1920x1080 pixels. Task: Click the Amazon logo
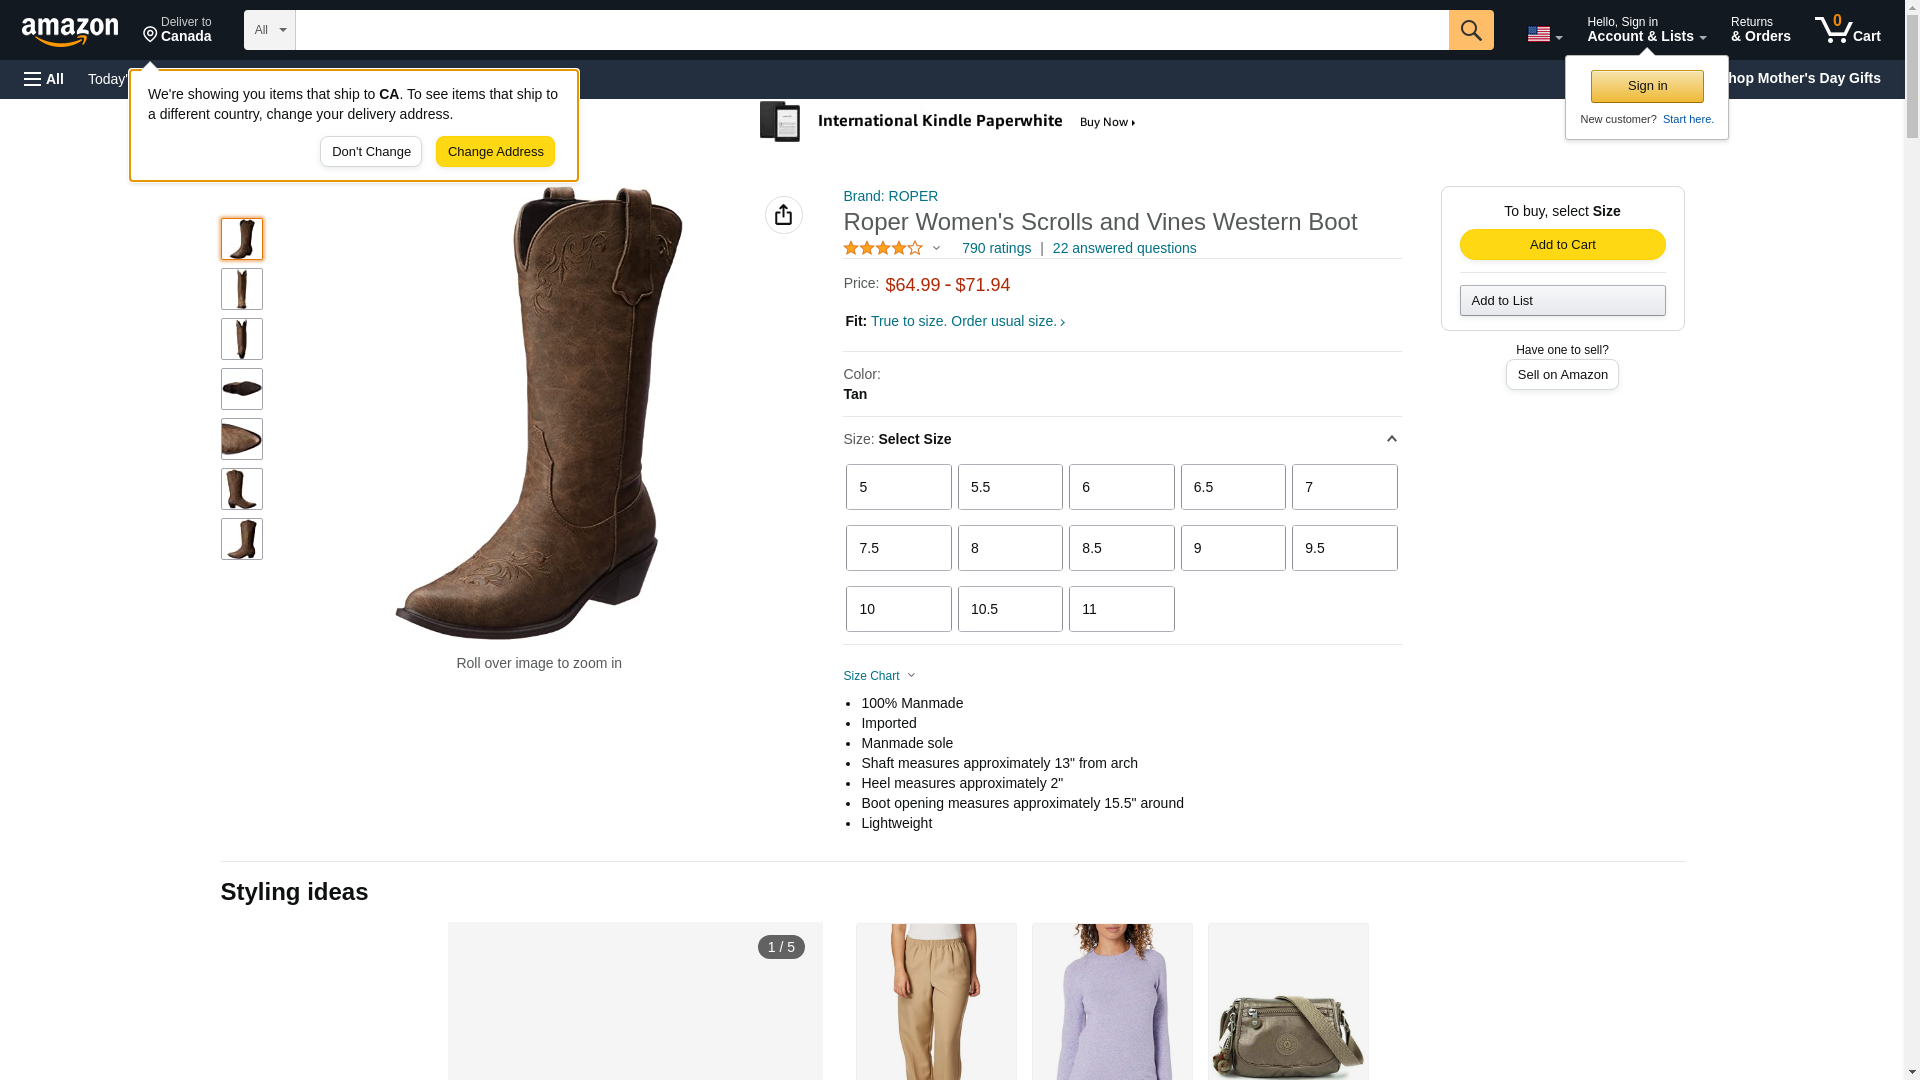pos(70,31)
